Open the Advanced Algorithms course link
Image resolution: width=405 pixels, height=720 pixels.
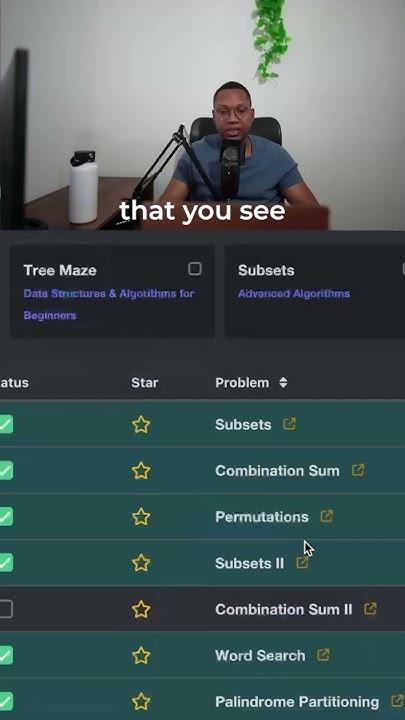[294, 293]
